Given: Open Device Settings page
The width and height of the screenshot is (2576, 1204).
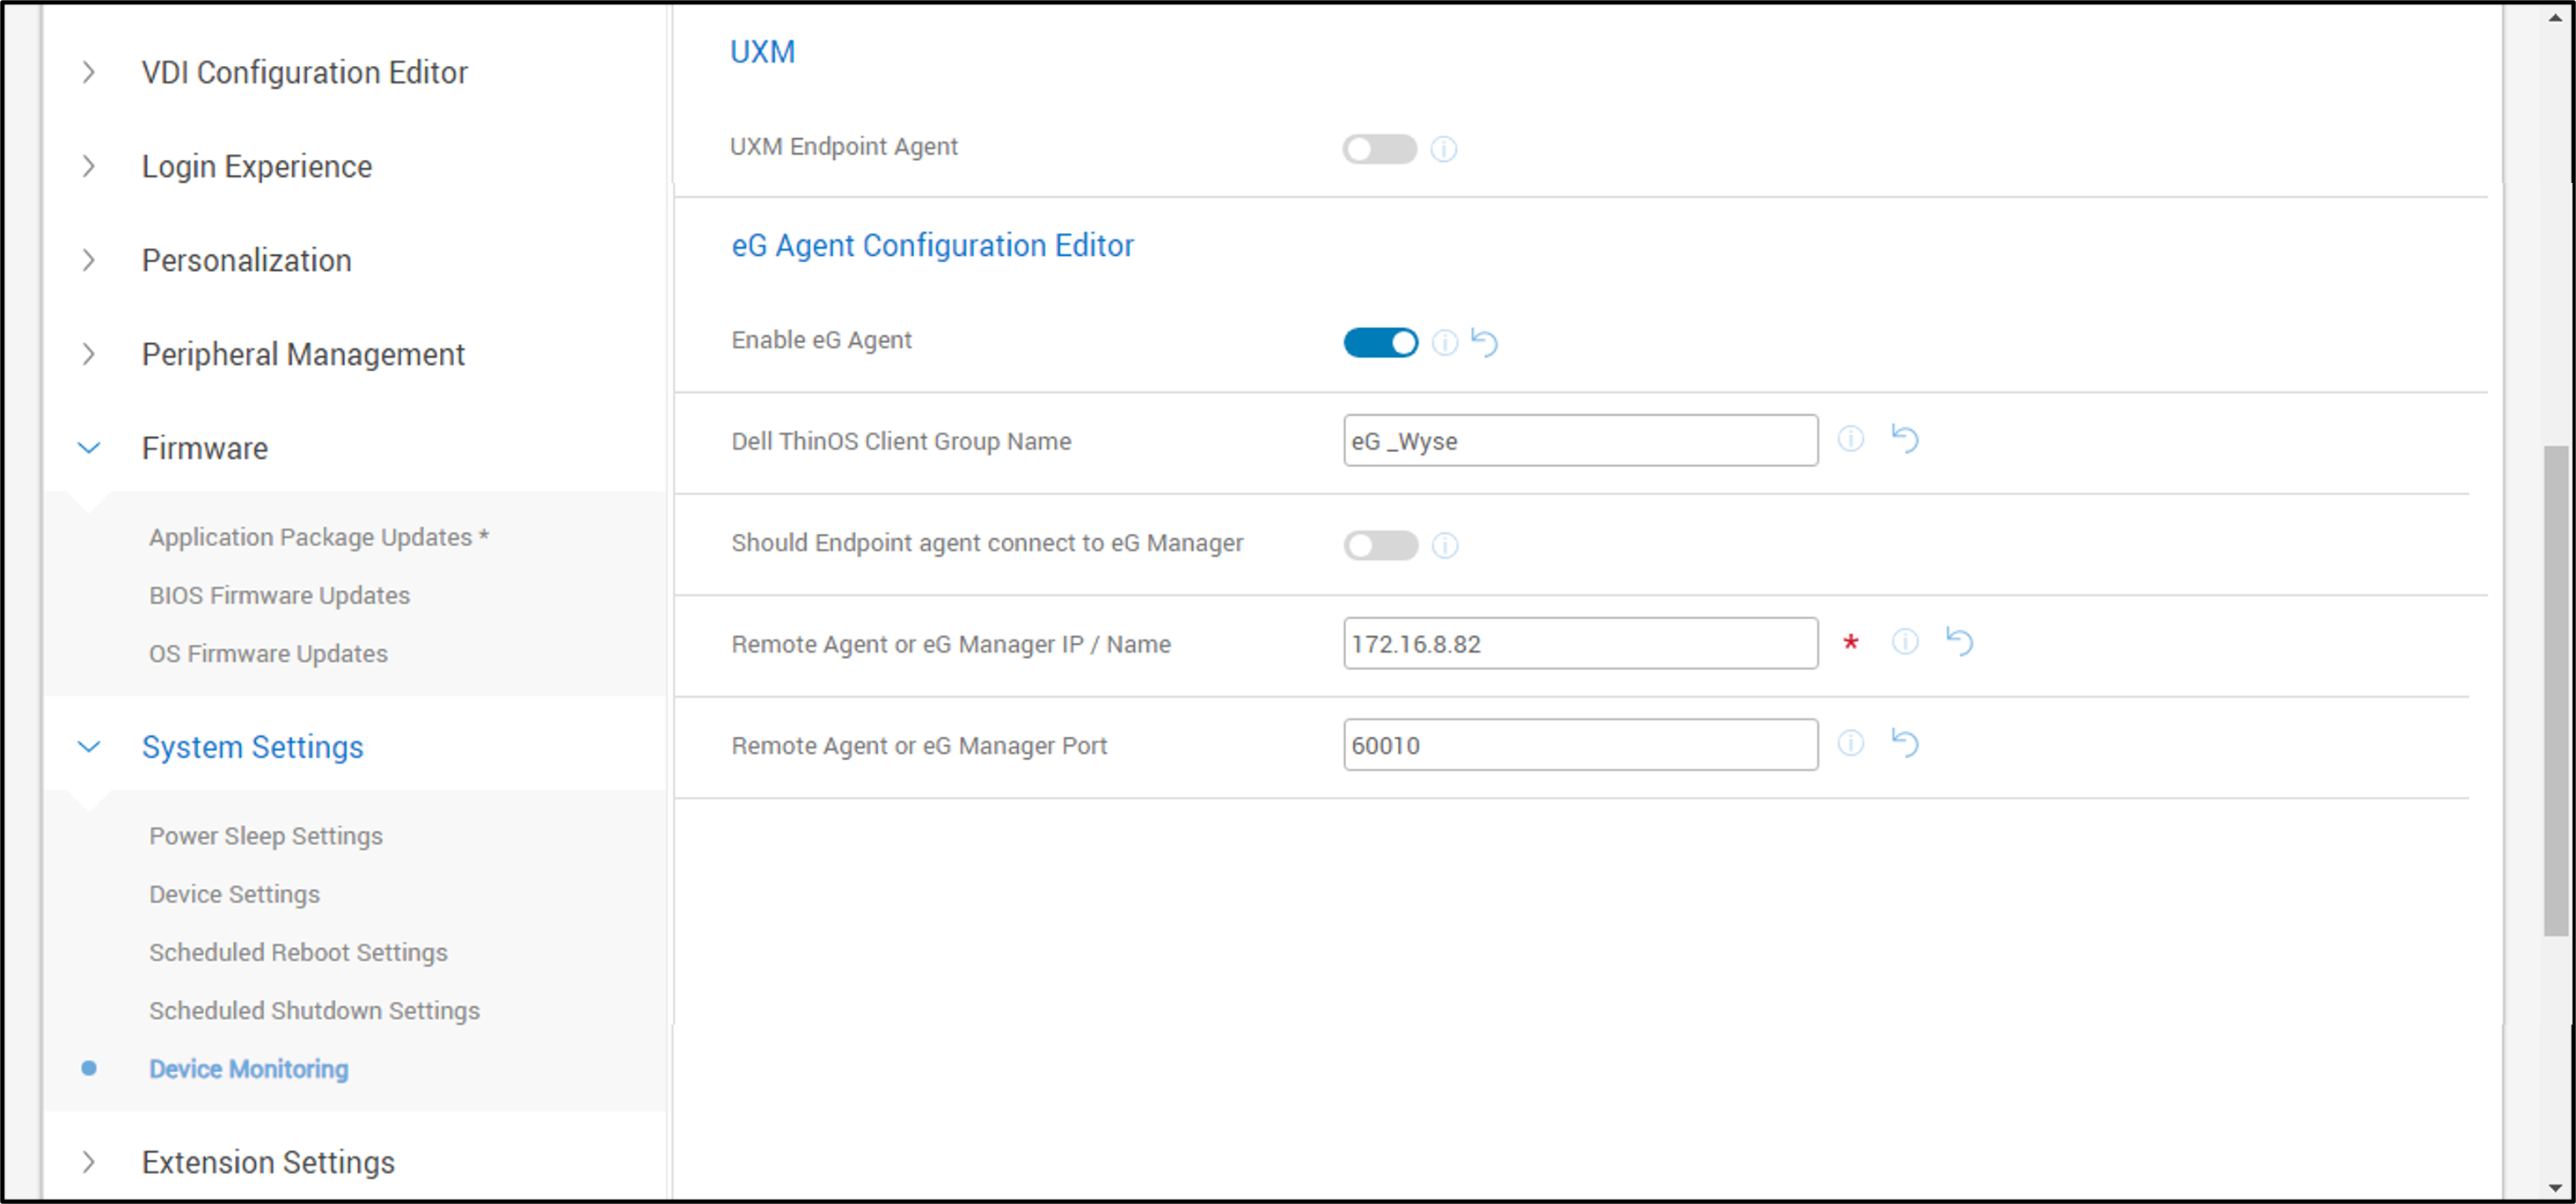Looking at the screenshot, I should tap(234, 894).
